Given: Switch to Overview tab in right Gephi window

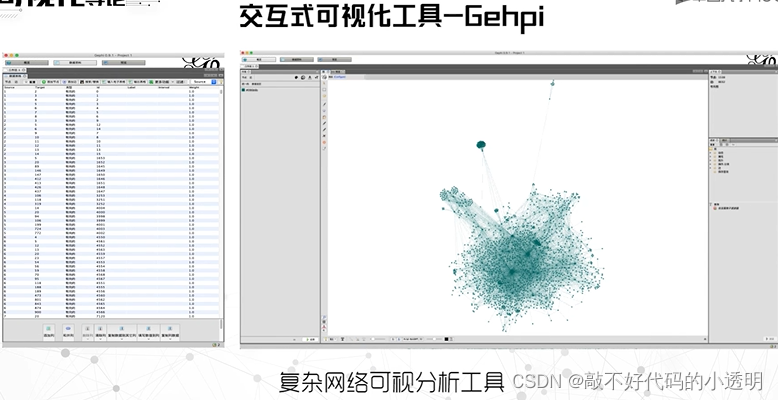Looking at the screenshot, I should pos(259,60).
